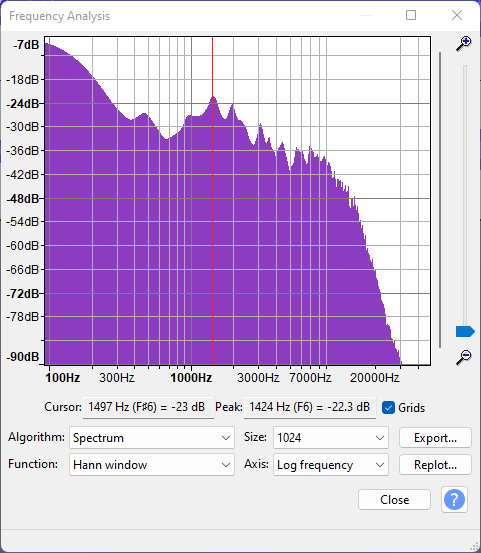Open the Size dropdown showing 1024

(331, 438)
